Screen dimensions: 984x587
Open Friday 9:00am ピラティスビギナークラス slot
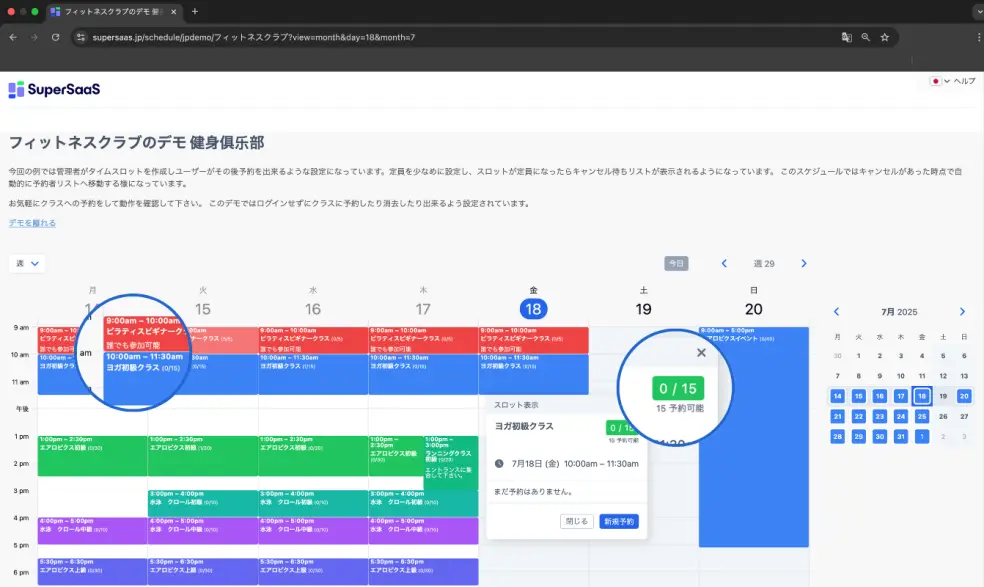coord(533,340)
